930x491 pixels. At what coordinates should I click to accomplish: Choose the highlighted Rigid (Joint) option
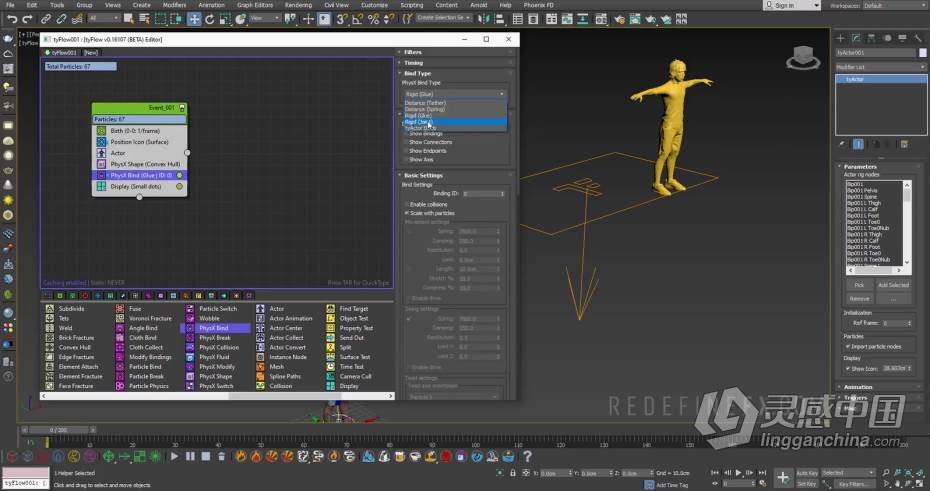click(454, 122)
